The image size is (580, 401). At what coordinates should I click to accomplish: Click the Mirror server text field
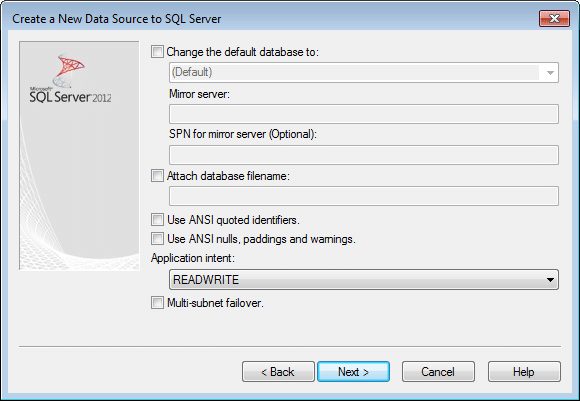pos(364,114)
